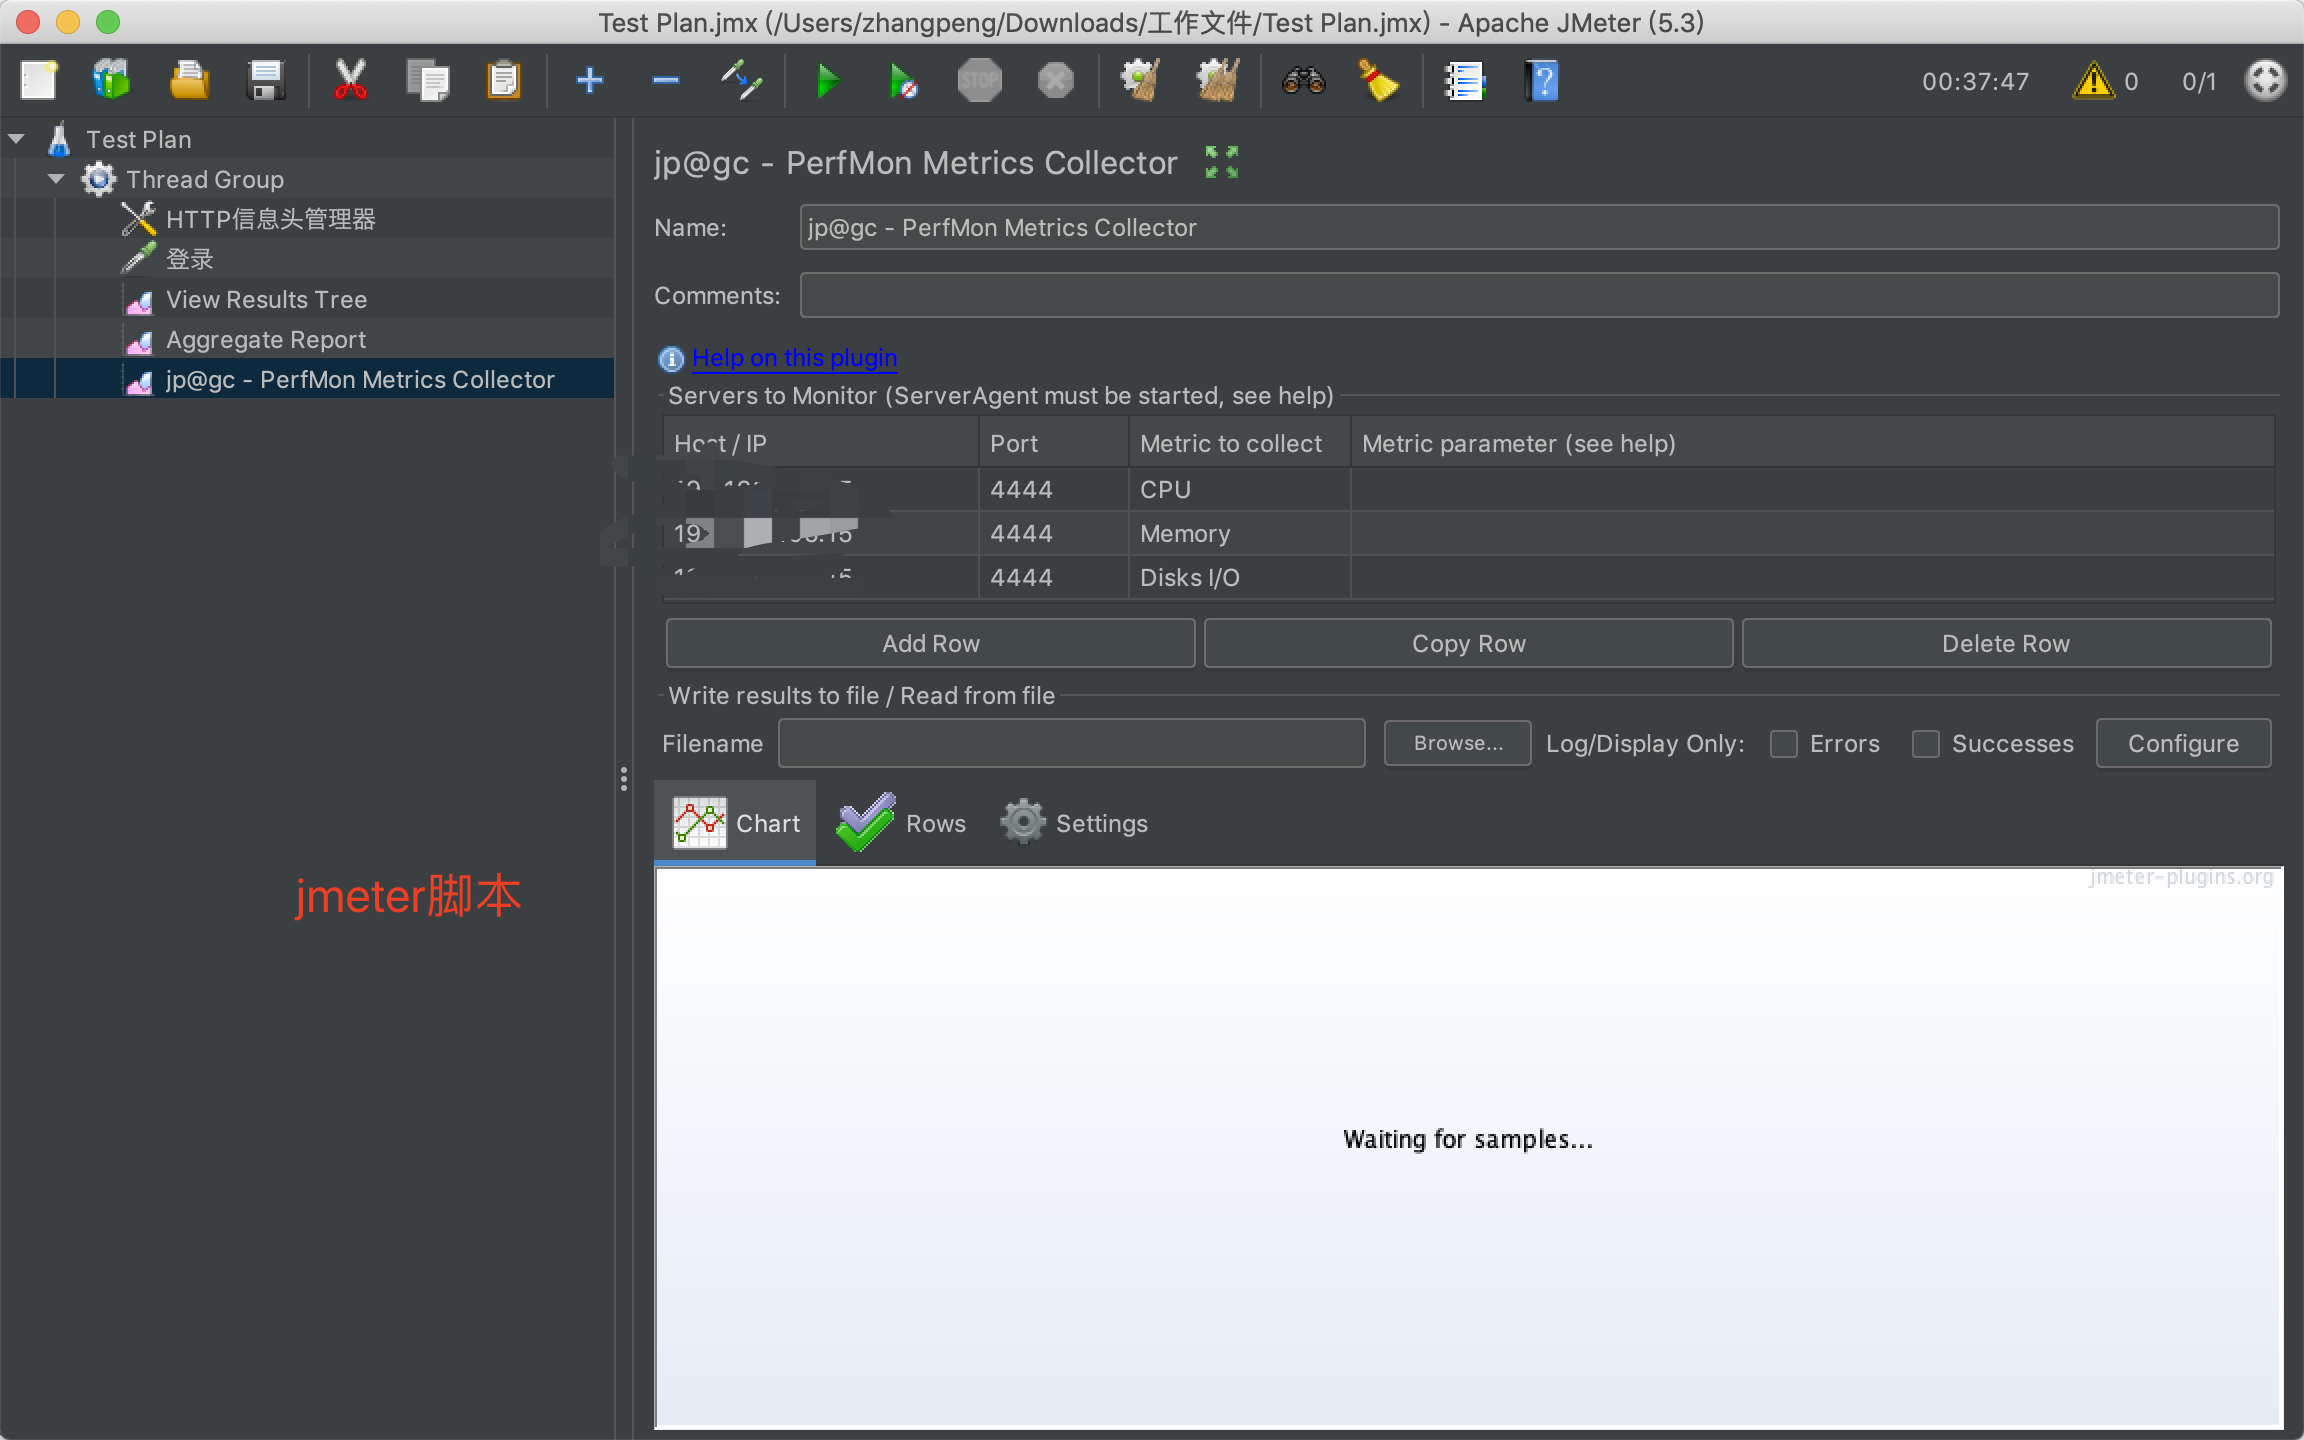This screenshot has width=2304, height=1440.
Task: Click the Copy Row button
Action: click(x=1468, y=643)
